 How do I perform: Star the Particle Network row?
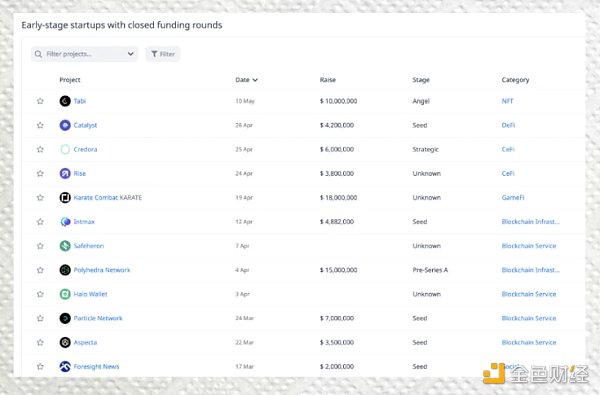tap(40, 318)
